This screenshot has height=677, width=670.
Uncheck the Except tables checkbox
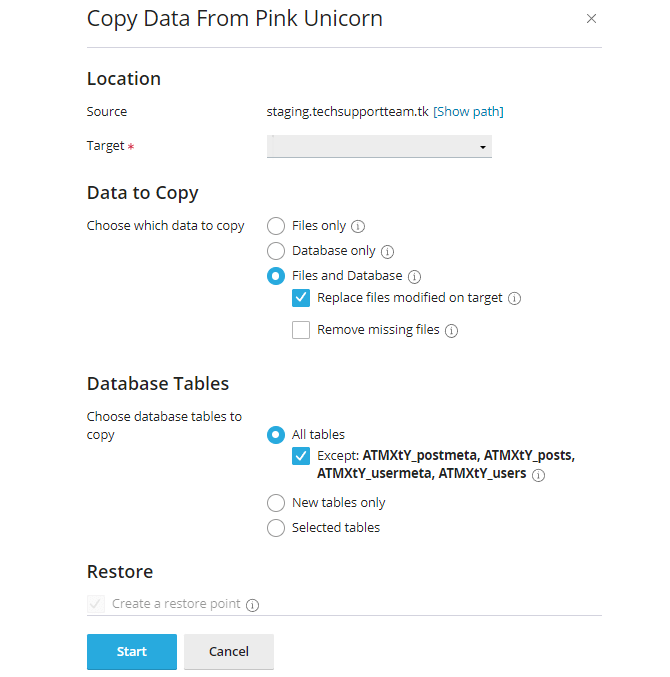click(301, 456)
